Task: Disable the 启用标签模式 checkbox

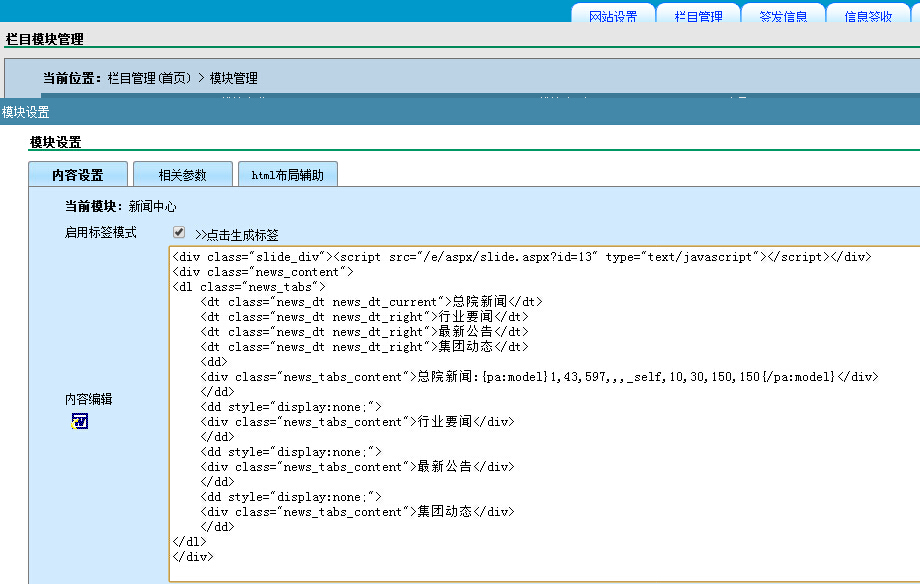Action: [x=179, y=233]
